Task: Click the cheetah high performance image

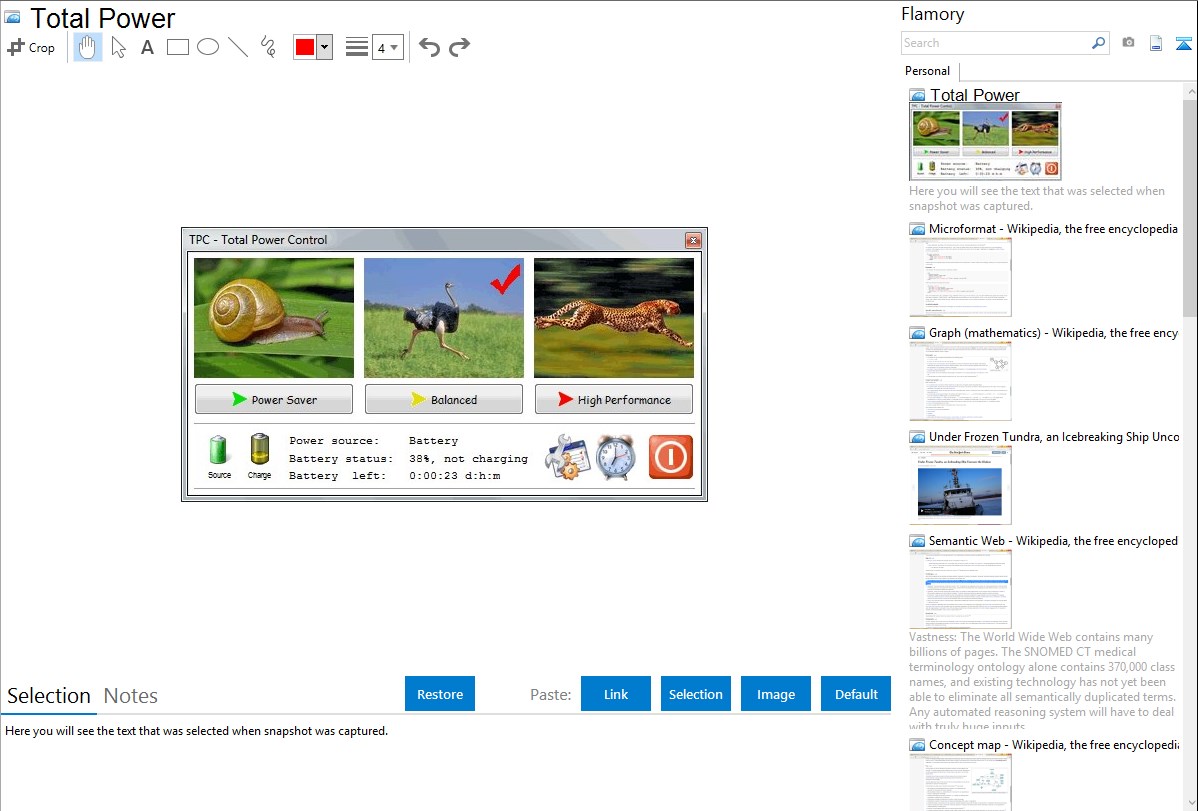Action: (x=614, y=318)
